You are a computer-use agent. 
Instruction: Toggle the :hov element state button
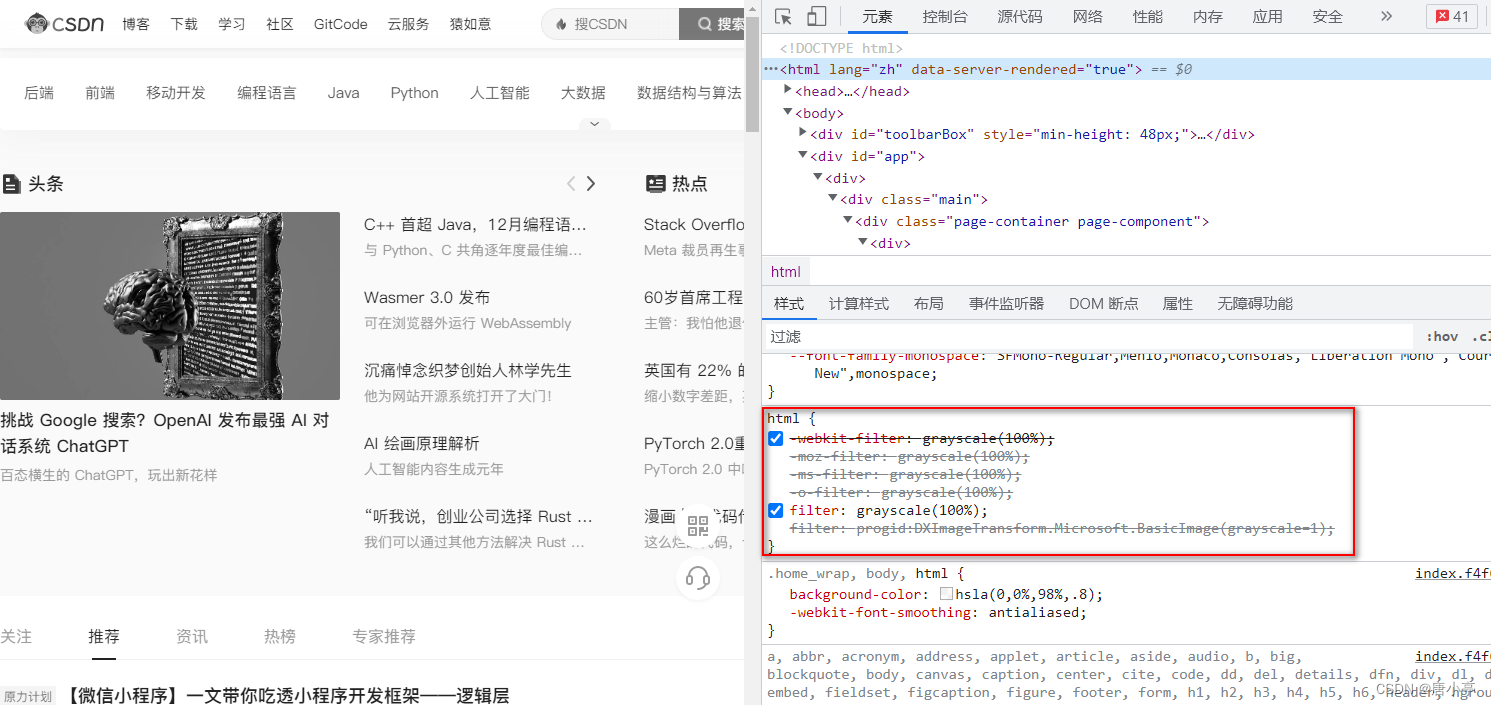[x=1442, y=335]
